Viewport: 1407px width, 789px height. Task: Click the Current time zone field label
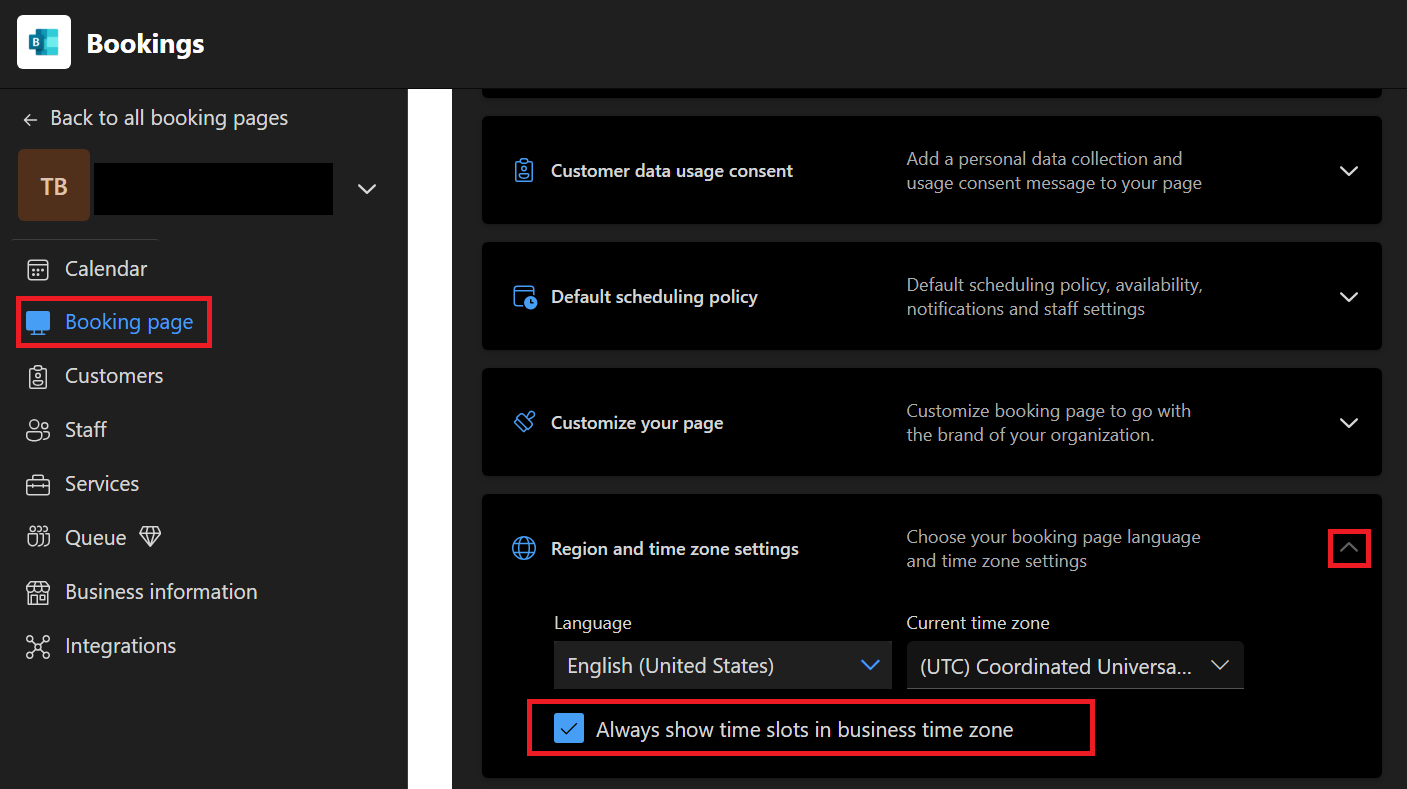coord(978,623)
